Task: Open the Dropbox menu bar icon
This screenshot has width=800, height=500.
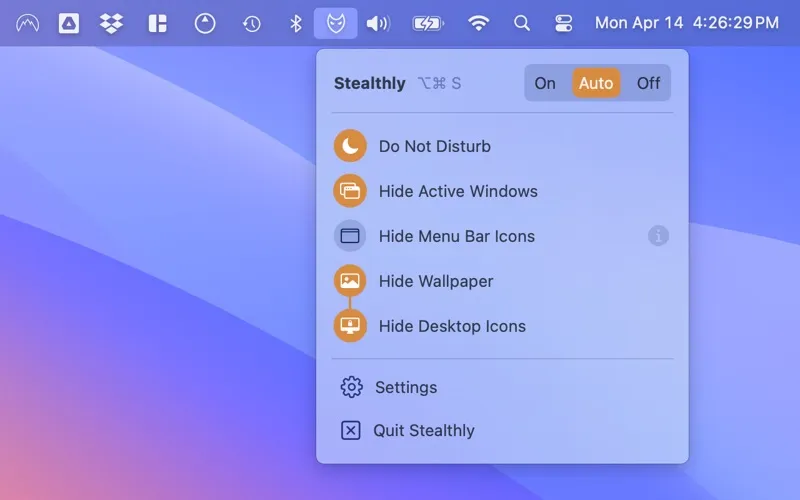Action: click(x=112, y=23)
